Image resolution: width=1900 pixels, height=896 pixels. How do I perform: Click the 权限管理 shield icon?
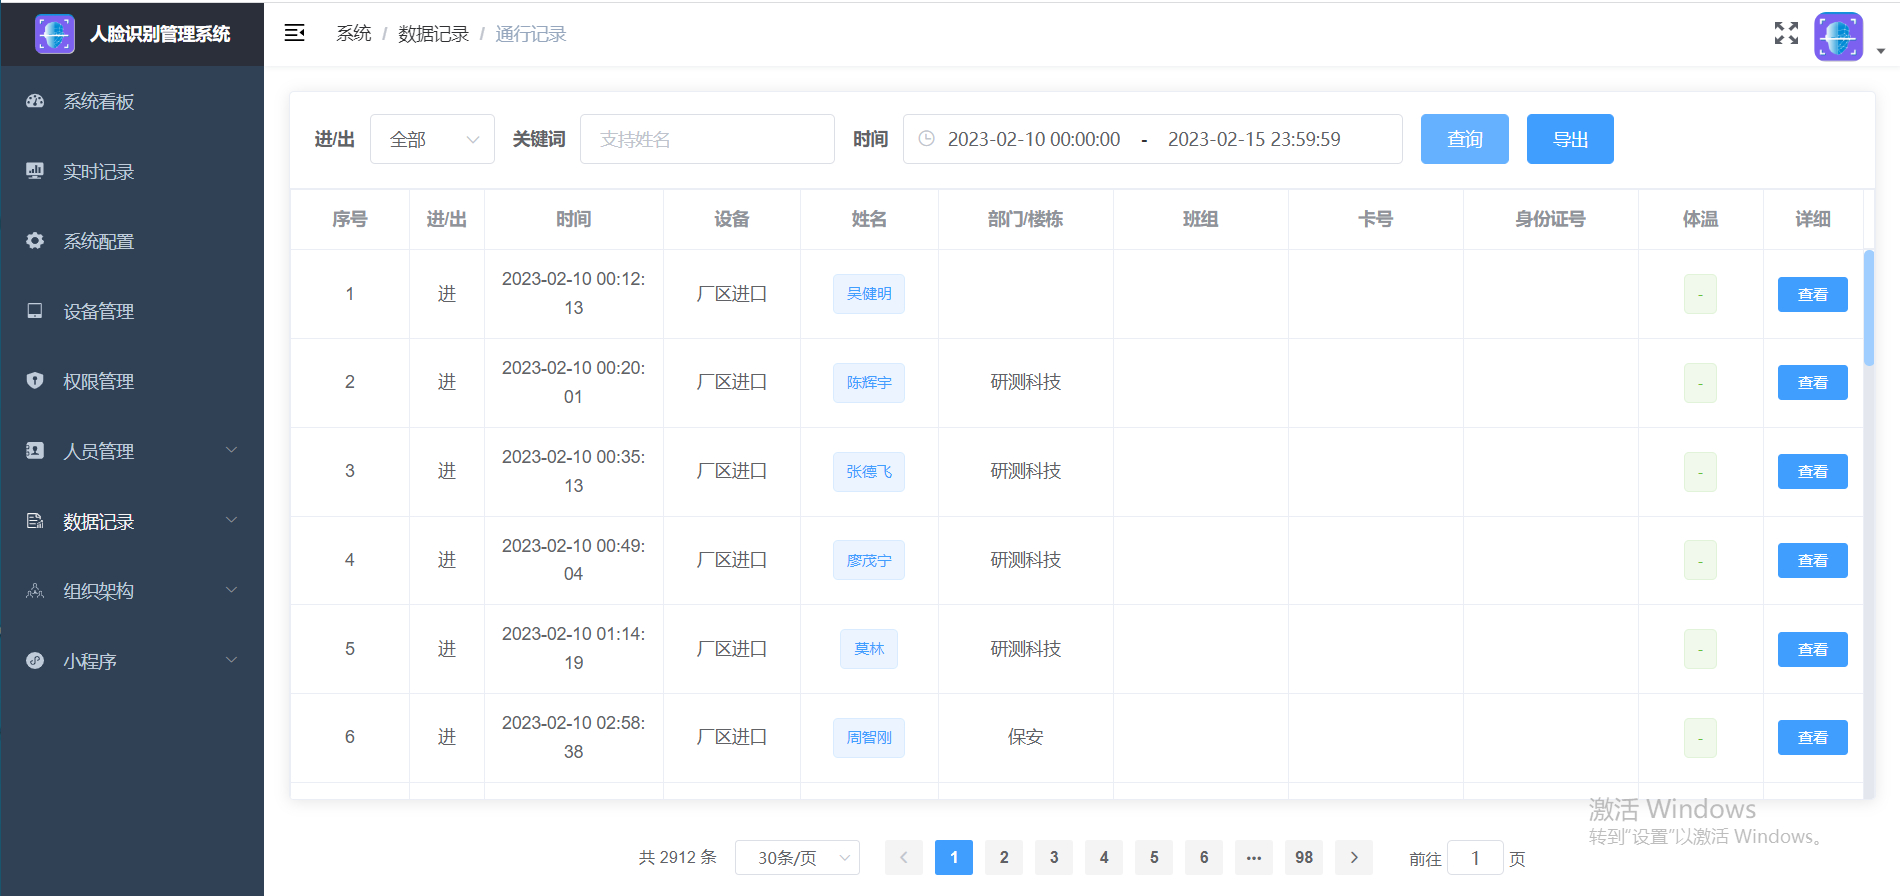pyautogui.click(x=35, y=381)
